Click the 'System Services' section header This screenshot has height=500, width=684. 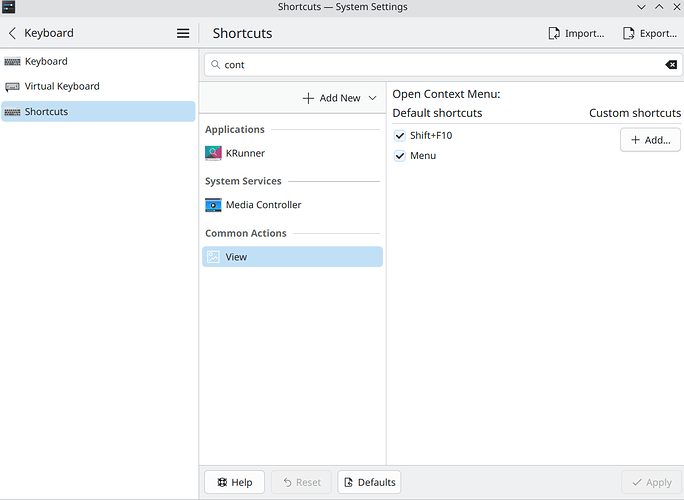tap(243, 181)
